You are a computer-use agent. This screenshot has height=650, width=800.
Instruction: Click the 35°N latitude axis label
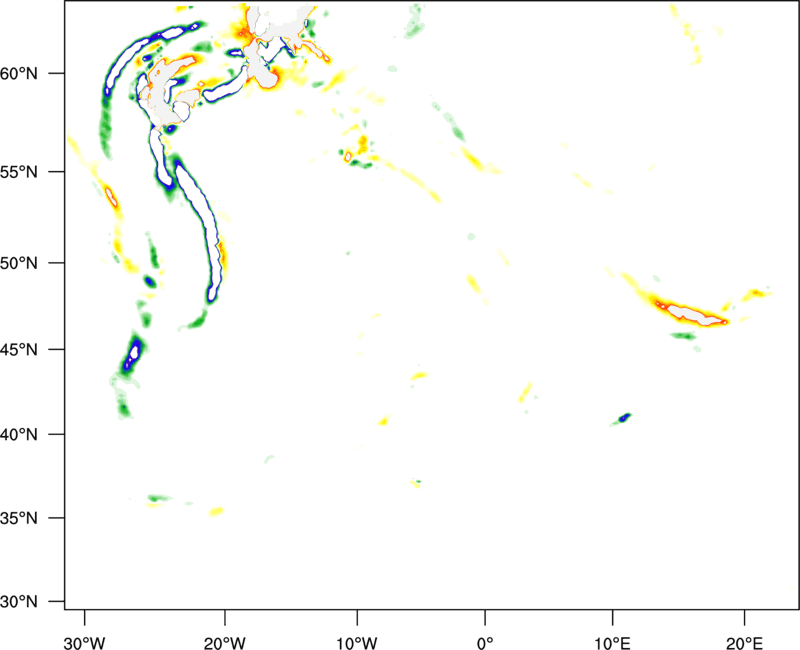point(33,518)
